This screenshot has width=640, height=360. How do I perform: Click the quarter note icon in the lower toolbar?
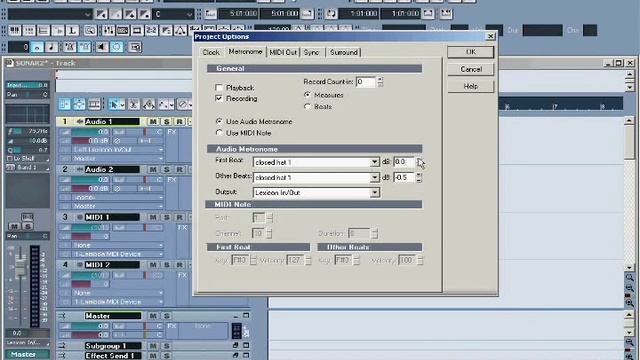pyautogui.click(x=52, y=47)
